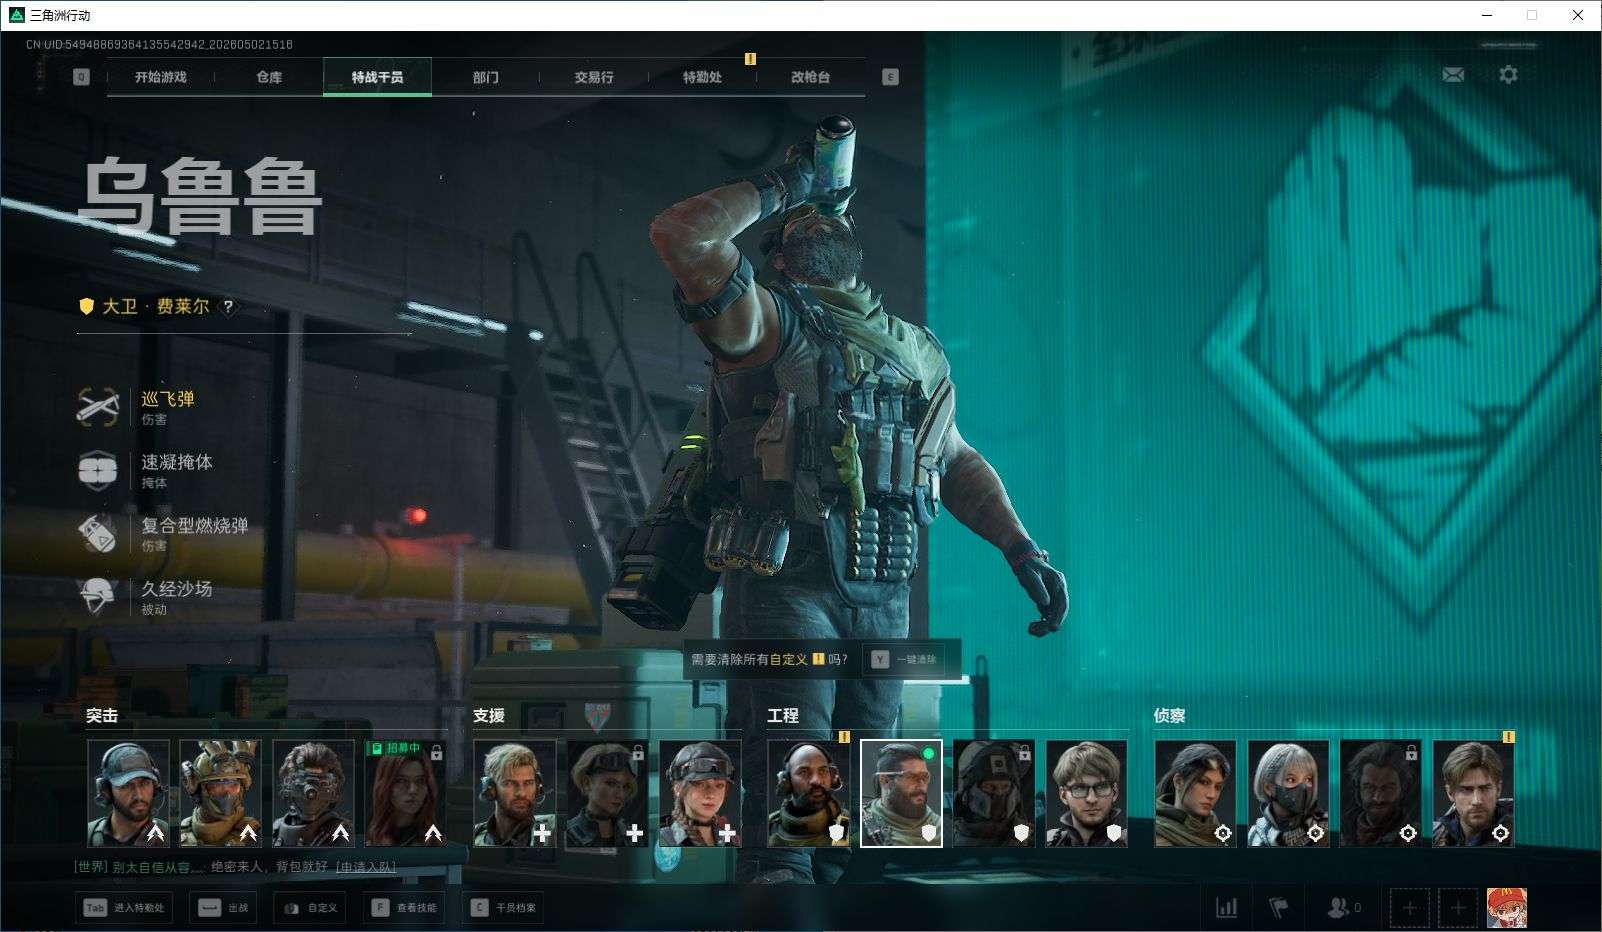Click the yellow alert badge above 特勤处 tab
The image size is (1602, 932).
pos(750,59)
